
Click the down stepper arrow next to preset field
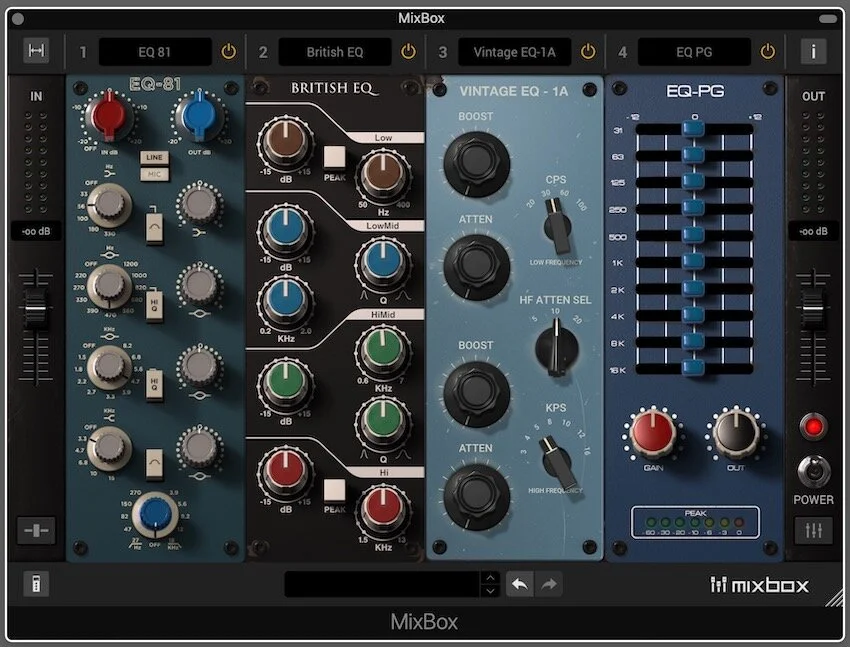click(x=489, y=590)
